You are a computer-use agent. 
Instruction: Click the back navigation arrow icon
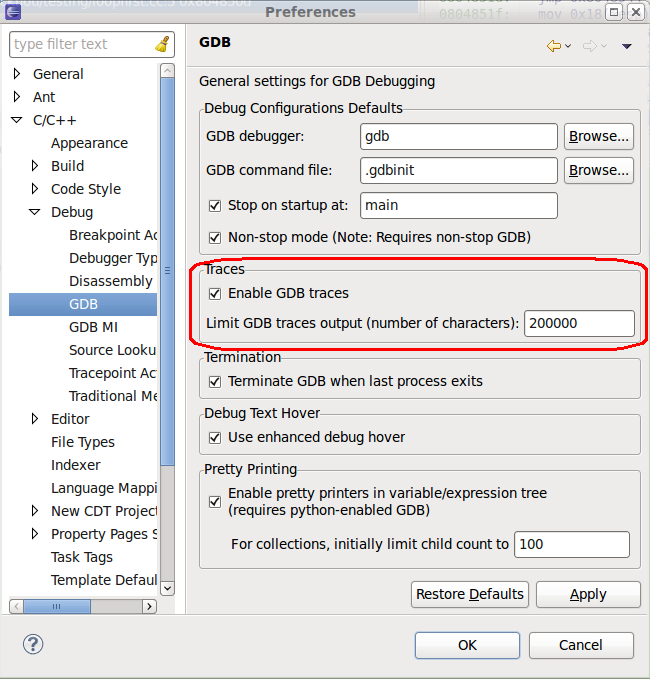[x=554, y=46]
